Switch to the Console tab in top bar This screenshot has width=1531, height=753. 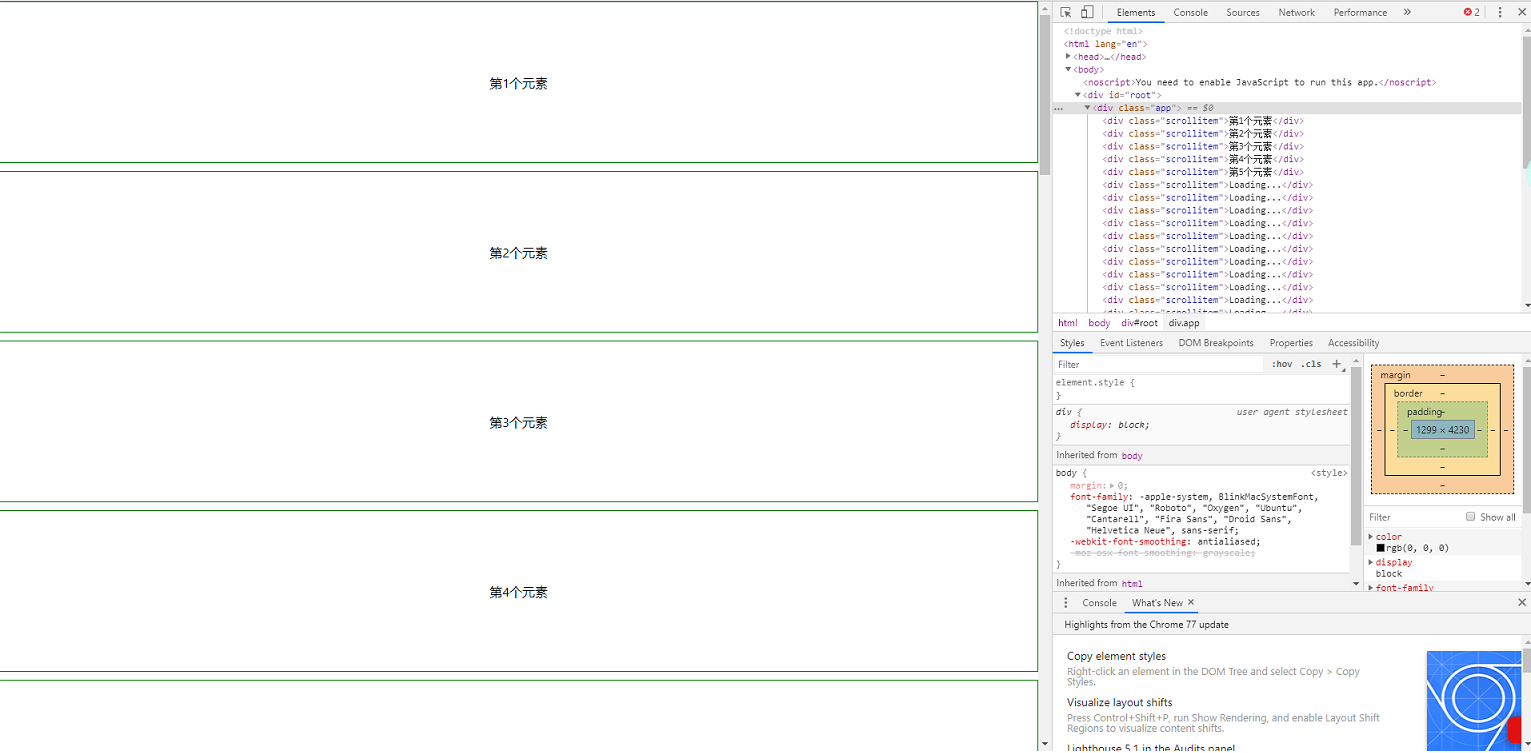point(1190,12)
